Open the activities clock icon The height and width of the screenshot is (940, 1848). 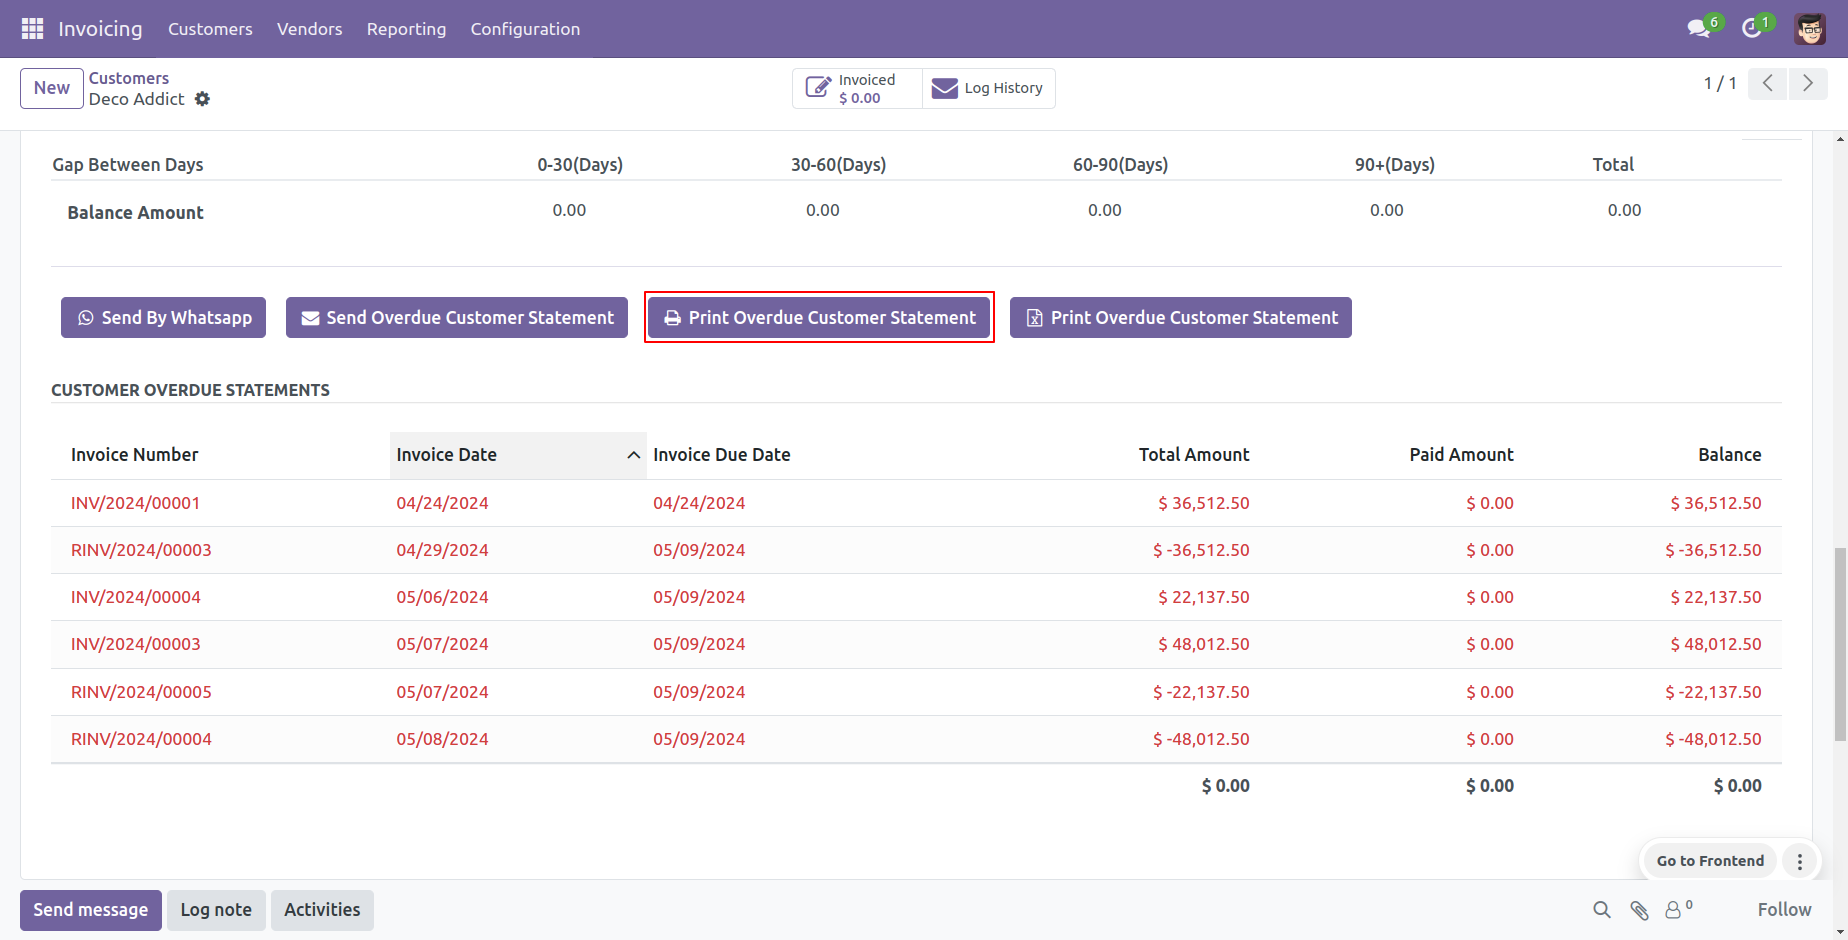tap(1752, 29)
